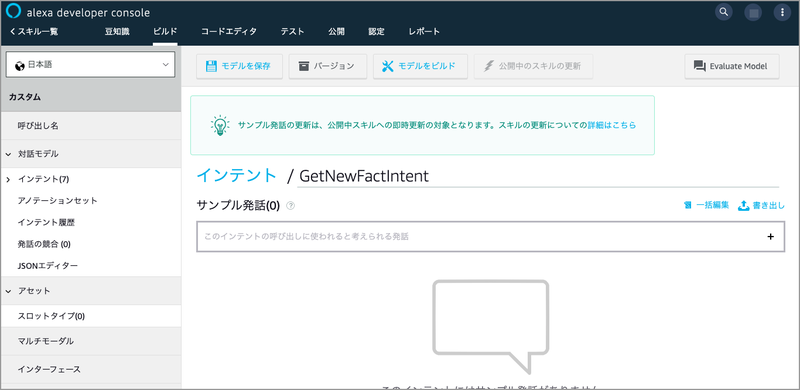
Task: Open アノテーションセット in sidebar
Action: (x=58, y=201)
